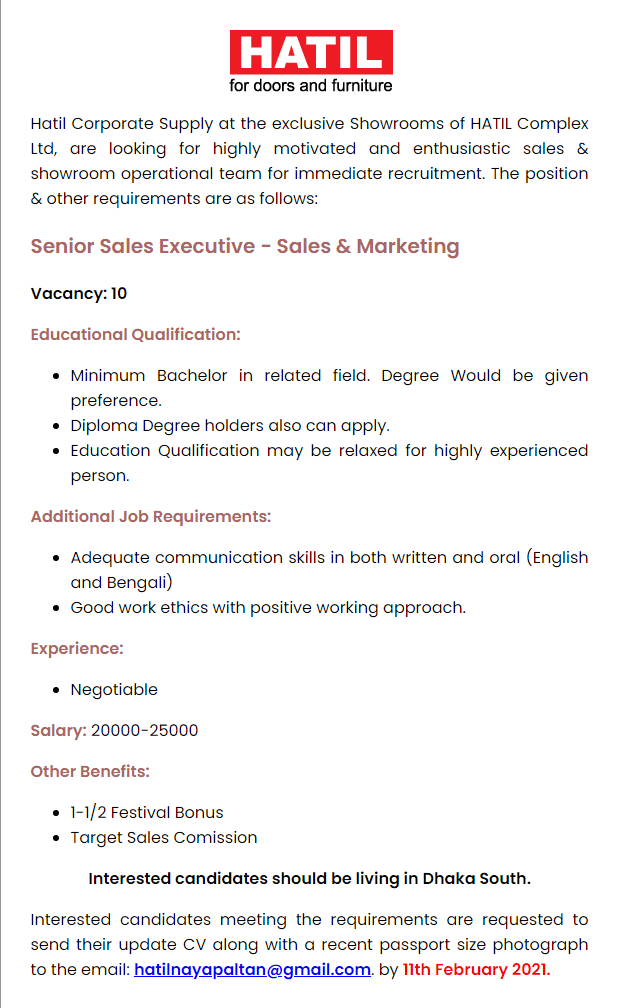This screenshot has height=1008, width=619.
Task: Click the red '11th February 2021' deadline text
Action: coord(476,969)
